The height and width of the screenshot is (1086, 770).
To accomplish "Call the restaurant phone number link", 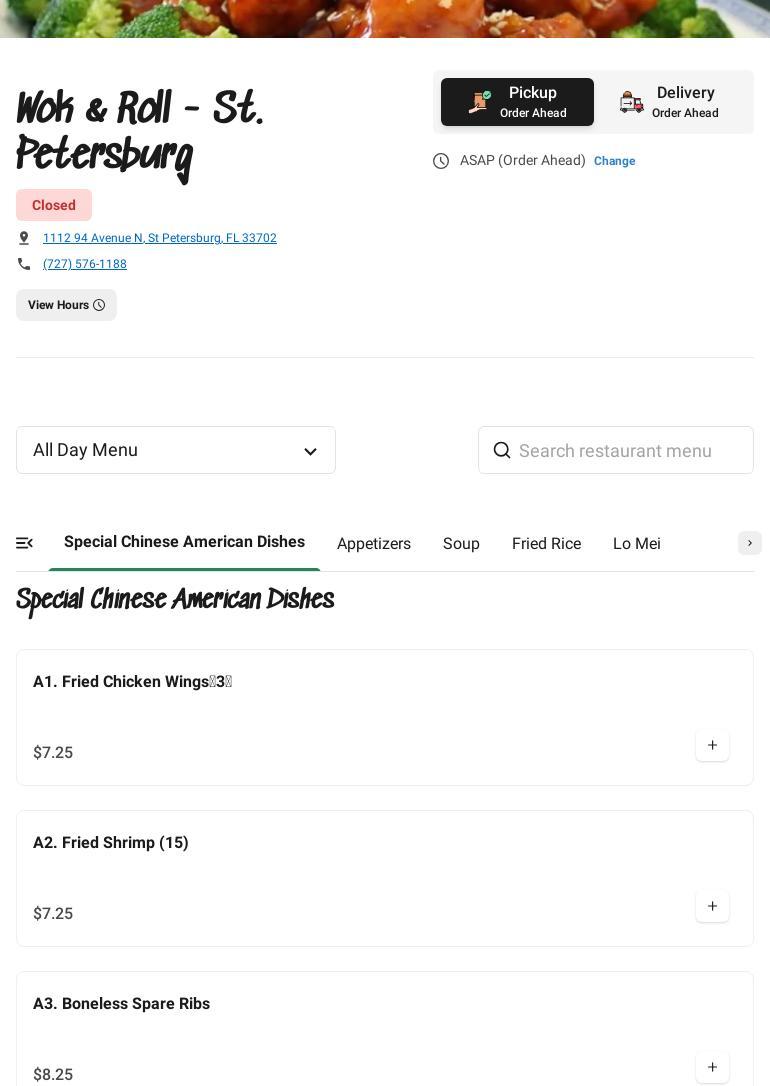I will pyautogui.click(x=85, y=264).
